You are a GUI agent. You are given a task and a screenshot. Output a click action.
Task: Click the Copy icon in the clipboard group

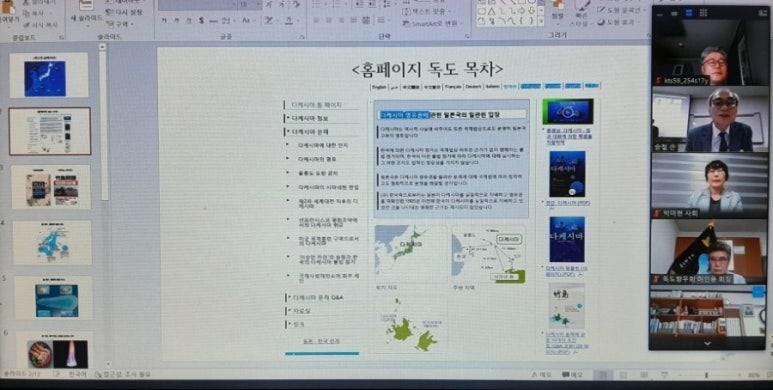(27, 14)
